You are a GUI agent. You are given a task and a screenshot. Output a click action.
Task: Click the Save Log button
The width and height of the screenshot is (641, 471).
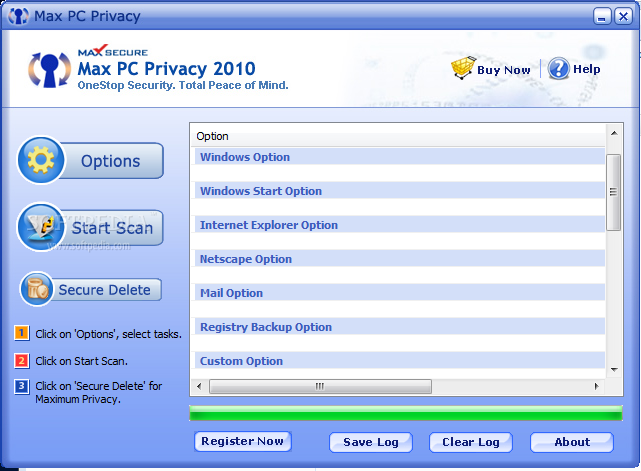pos(371,442)
